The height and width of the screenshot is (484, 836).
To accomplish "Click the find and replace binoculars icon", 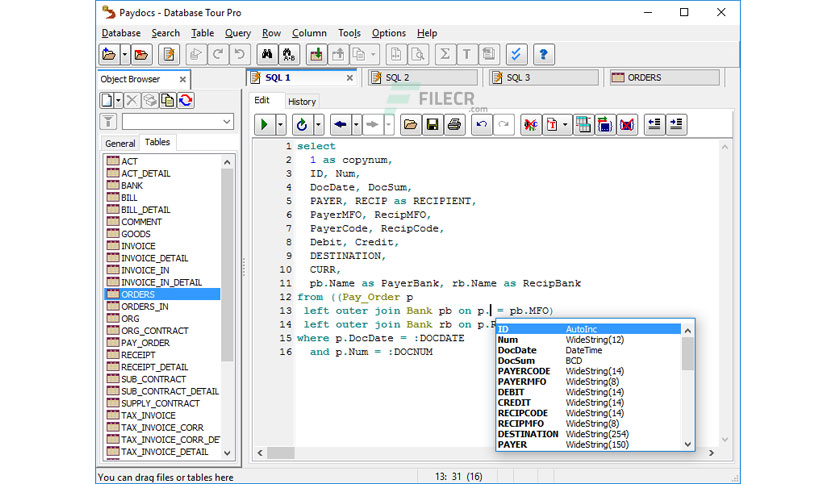I will click(288, 54).
